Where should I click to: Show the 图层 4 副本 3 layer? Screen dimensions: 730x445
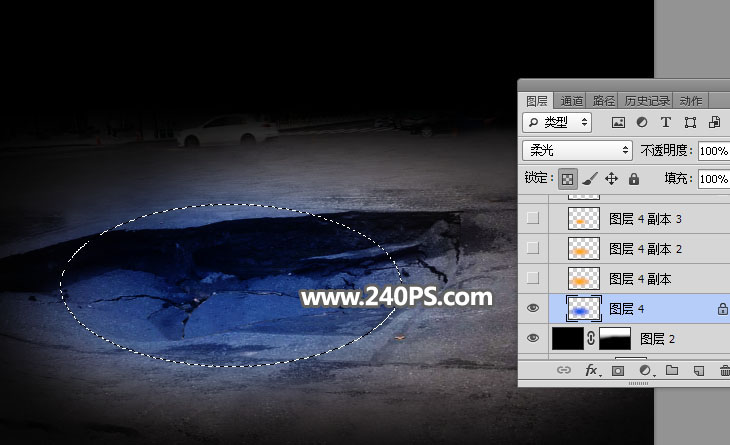[x=533, y=218]
